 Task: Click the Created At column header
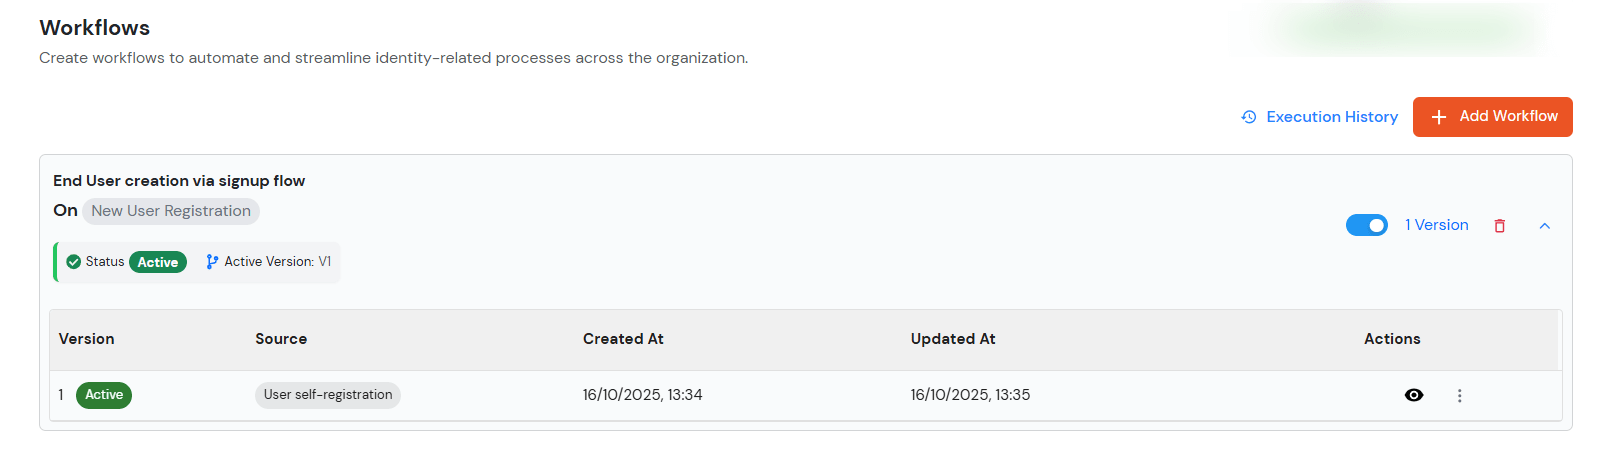(x=623, y=339)
